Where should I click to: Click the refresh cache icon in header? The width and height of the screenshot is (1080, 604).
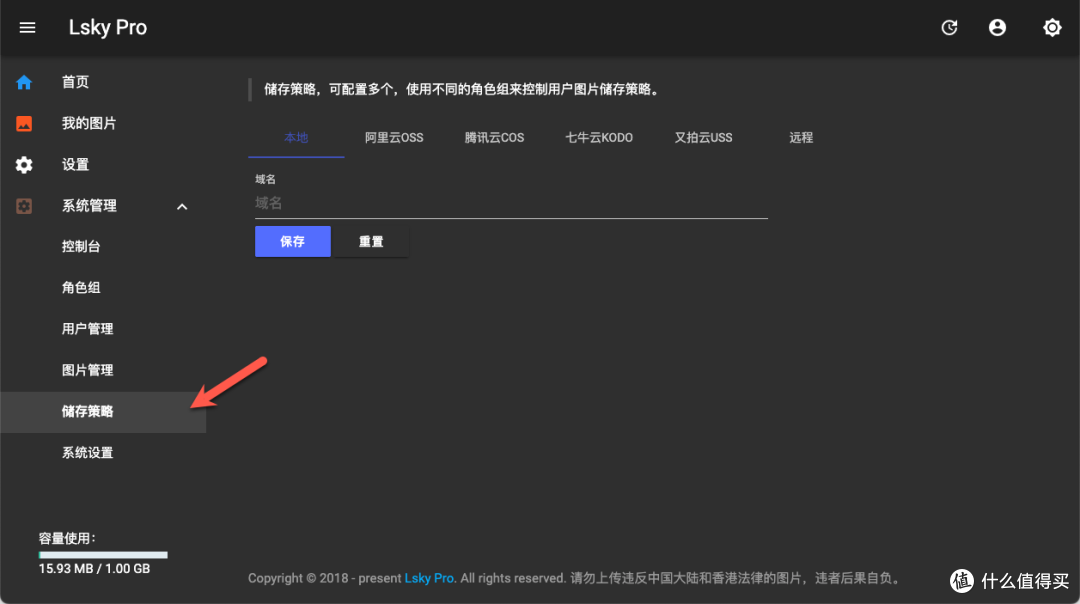[949, 28]
